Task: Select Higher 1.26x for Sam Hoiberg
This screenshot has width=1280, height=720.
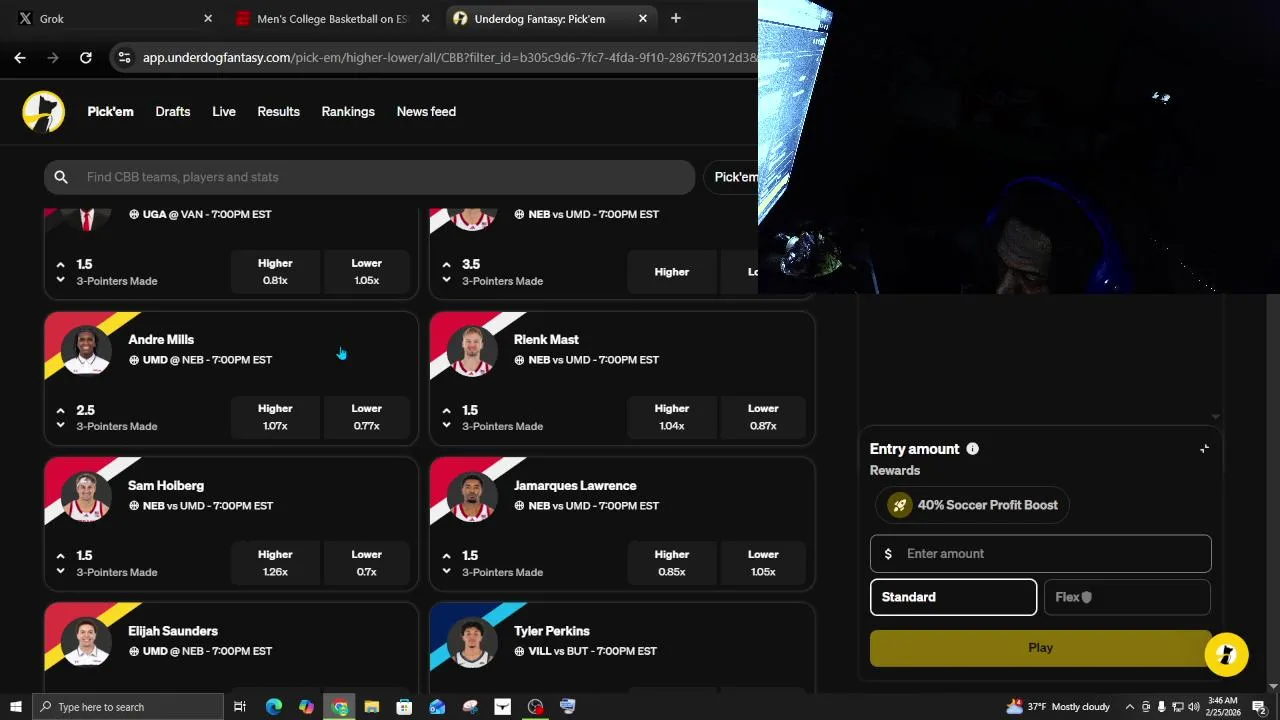Action: 275,563
